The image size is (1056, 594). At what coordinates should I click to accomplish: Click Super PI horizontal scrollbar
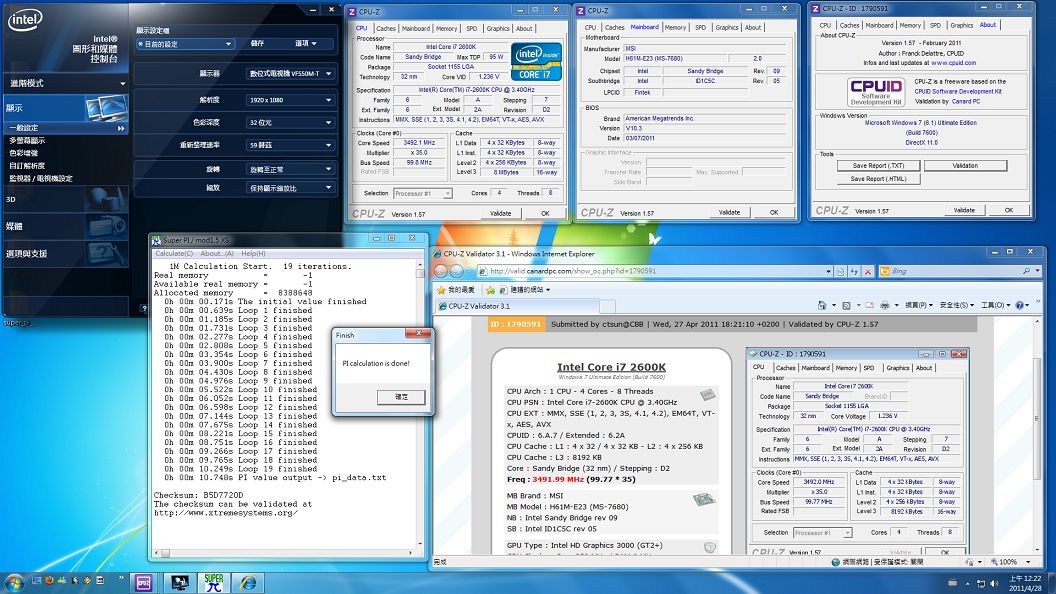(x=286, y=554)
